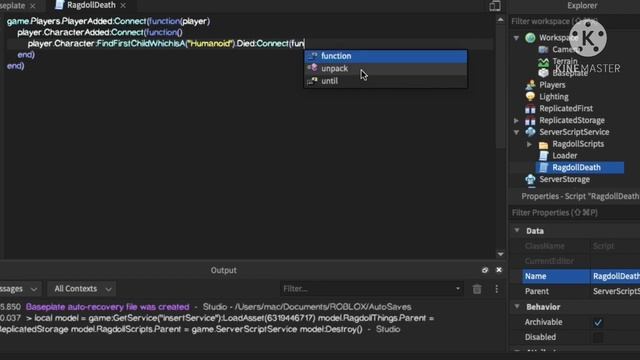Select ServerScriptService in the Explorer
The image size is (640, 360).
coord(574,132)
